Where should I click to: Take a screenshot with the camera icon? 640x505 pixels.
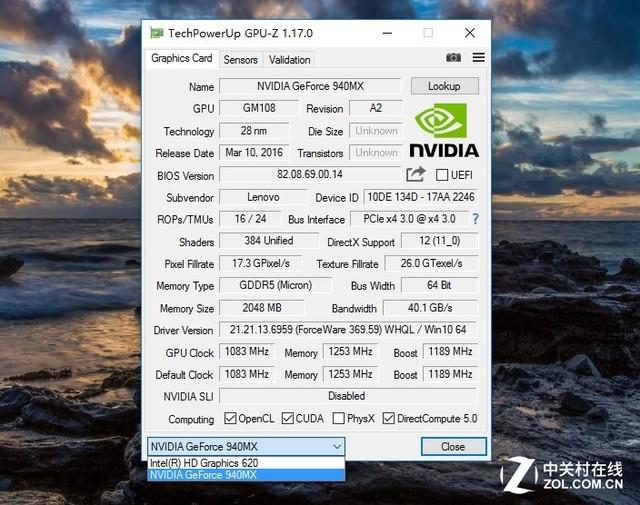coord(453,58)
